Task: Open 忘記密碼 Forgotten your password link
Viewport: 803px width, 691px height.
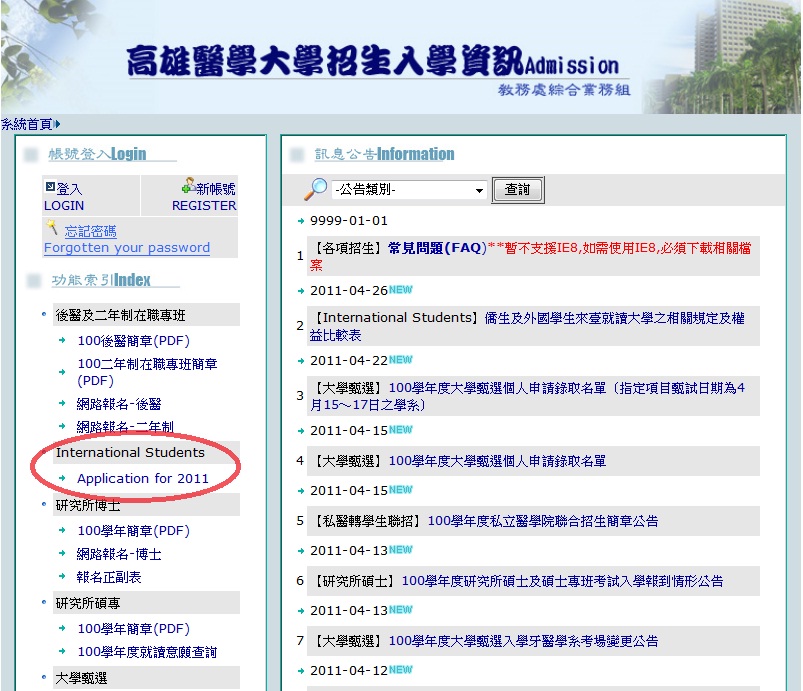Action: (127, 239)
